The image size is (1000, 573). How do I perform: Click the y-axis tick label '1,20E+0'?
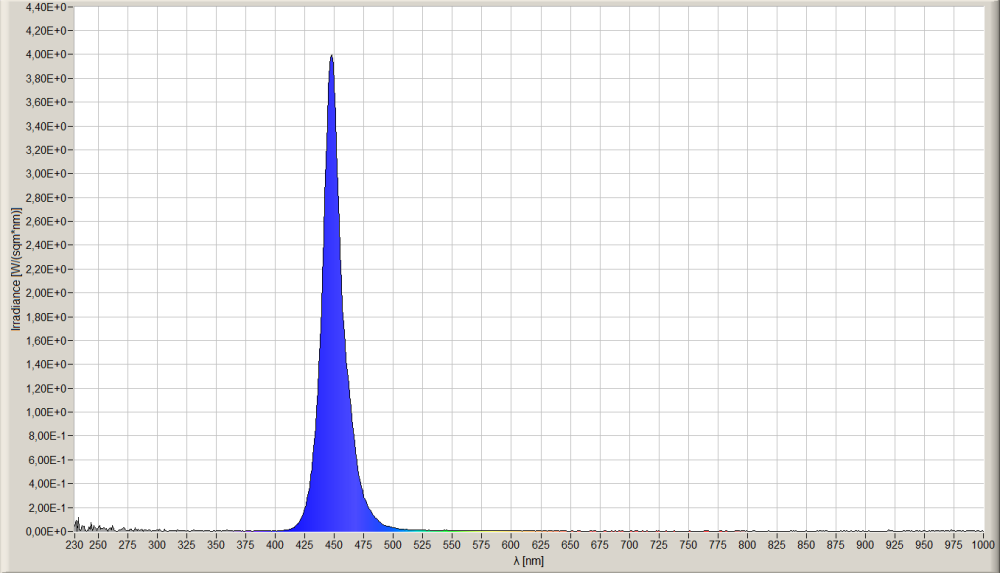(47, 389)
